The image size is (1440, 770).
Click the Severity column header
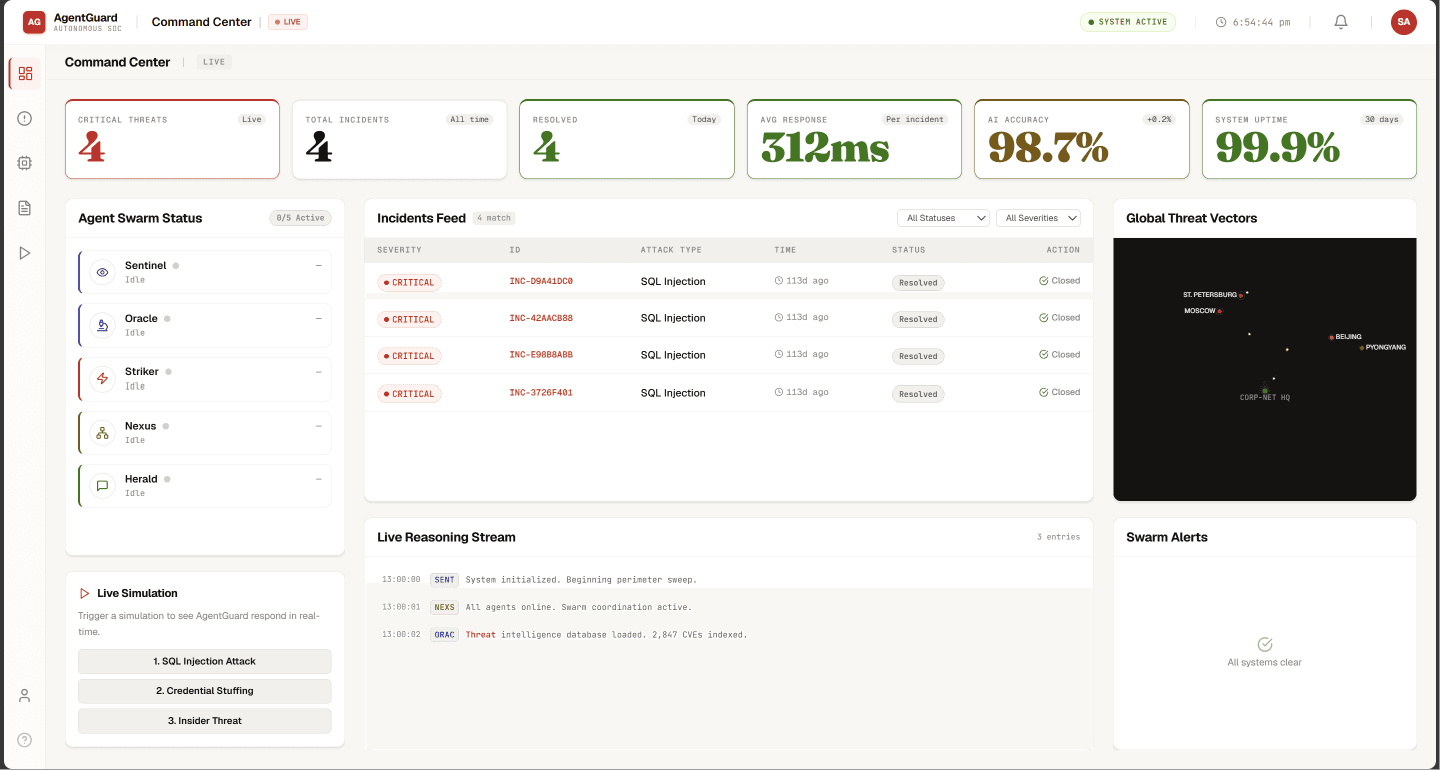[399, 250]
